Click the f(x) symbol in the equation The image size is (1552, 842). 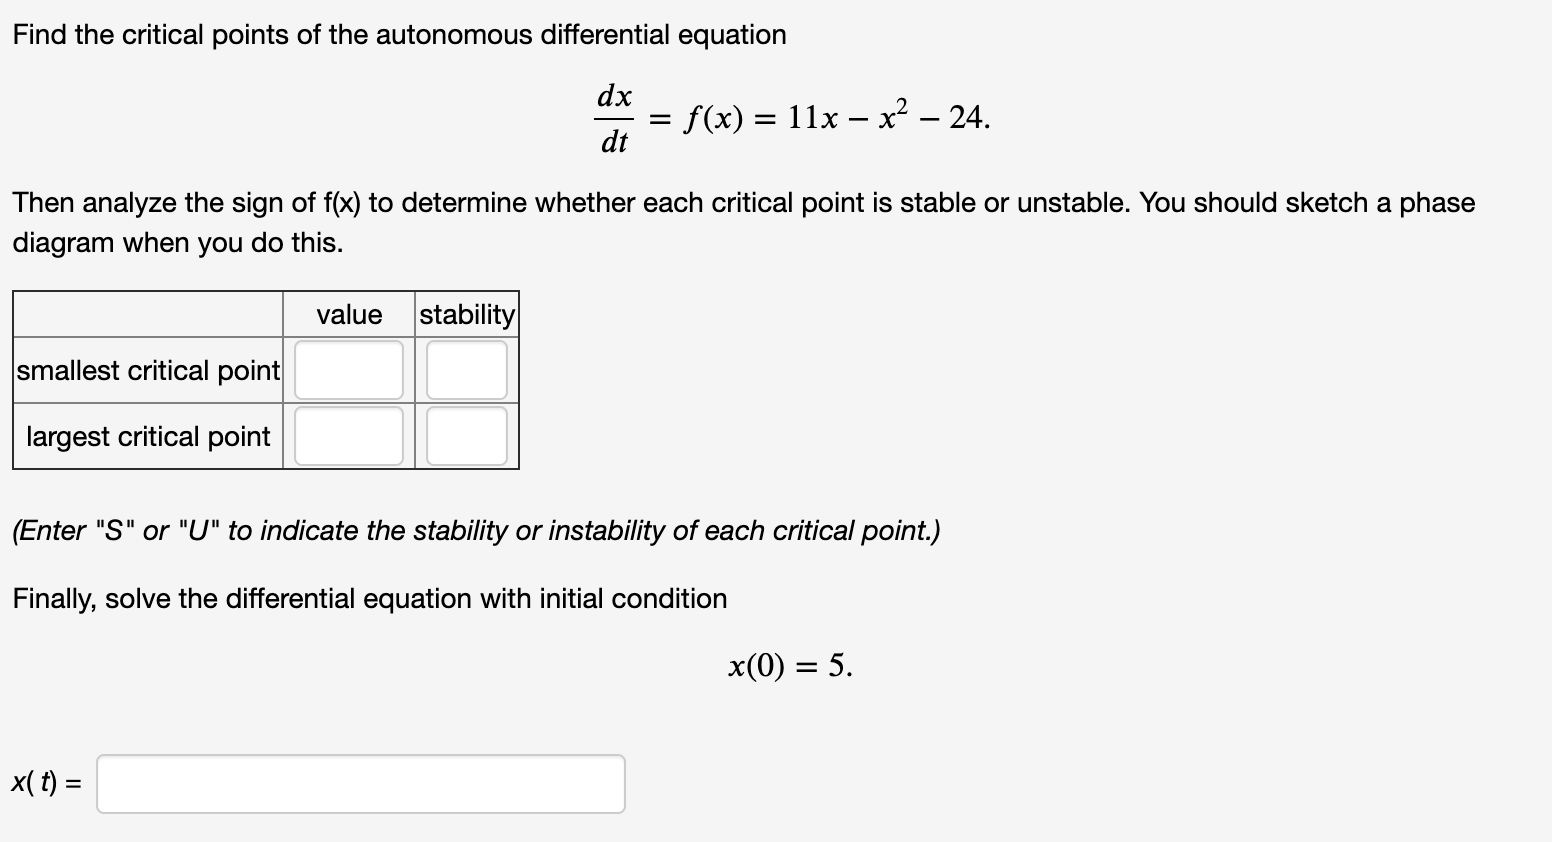[712, 117]
